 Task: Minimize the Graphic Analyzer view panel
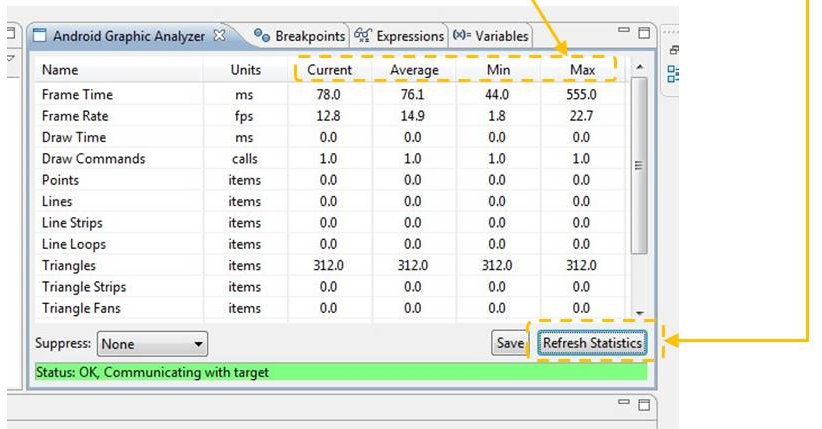coord(624,30)
